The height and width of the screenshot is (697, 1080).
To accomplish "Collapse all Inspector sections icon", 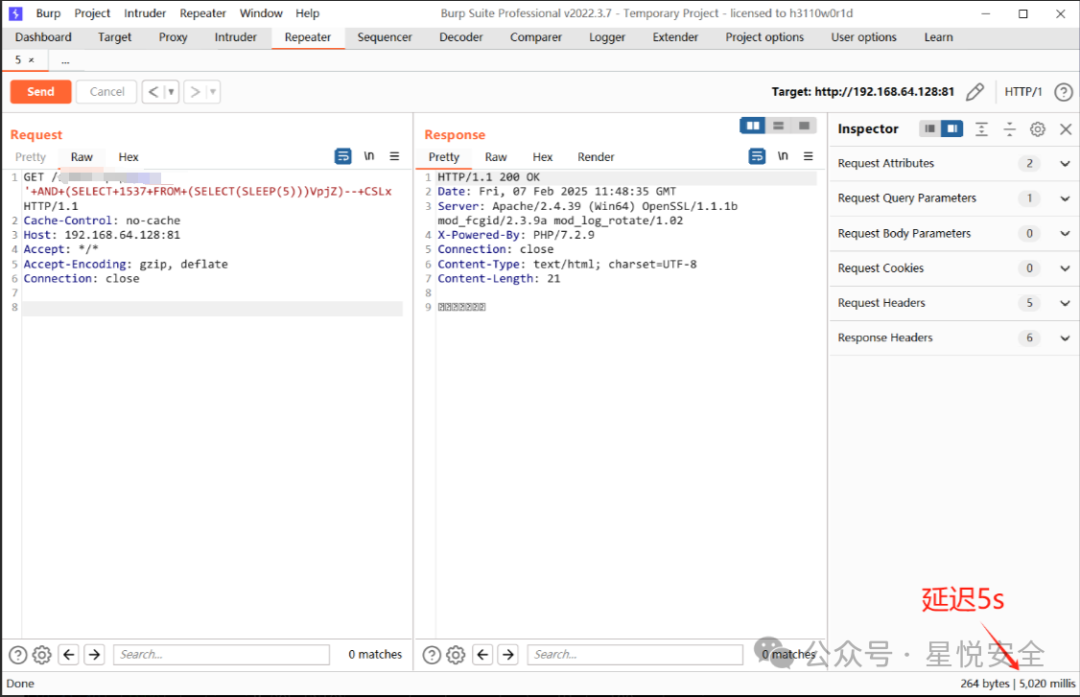I will pos(1009,129).
